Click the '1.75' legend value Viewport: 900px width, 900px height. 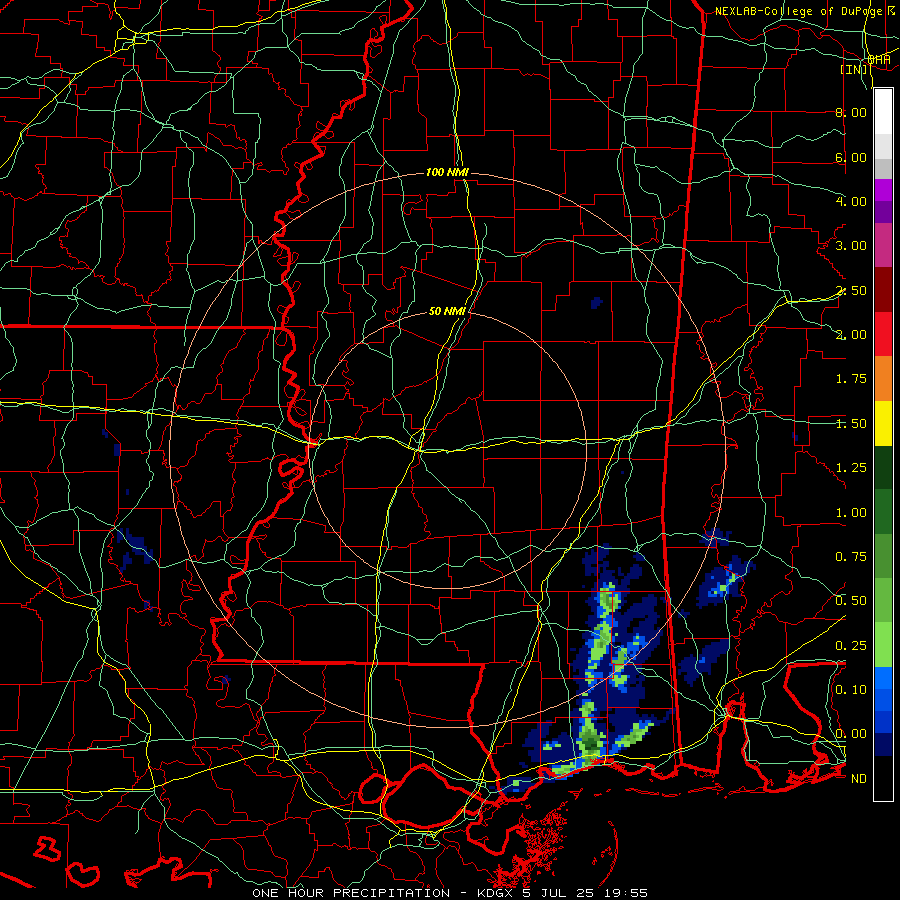coord(851,379)
